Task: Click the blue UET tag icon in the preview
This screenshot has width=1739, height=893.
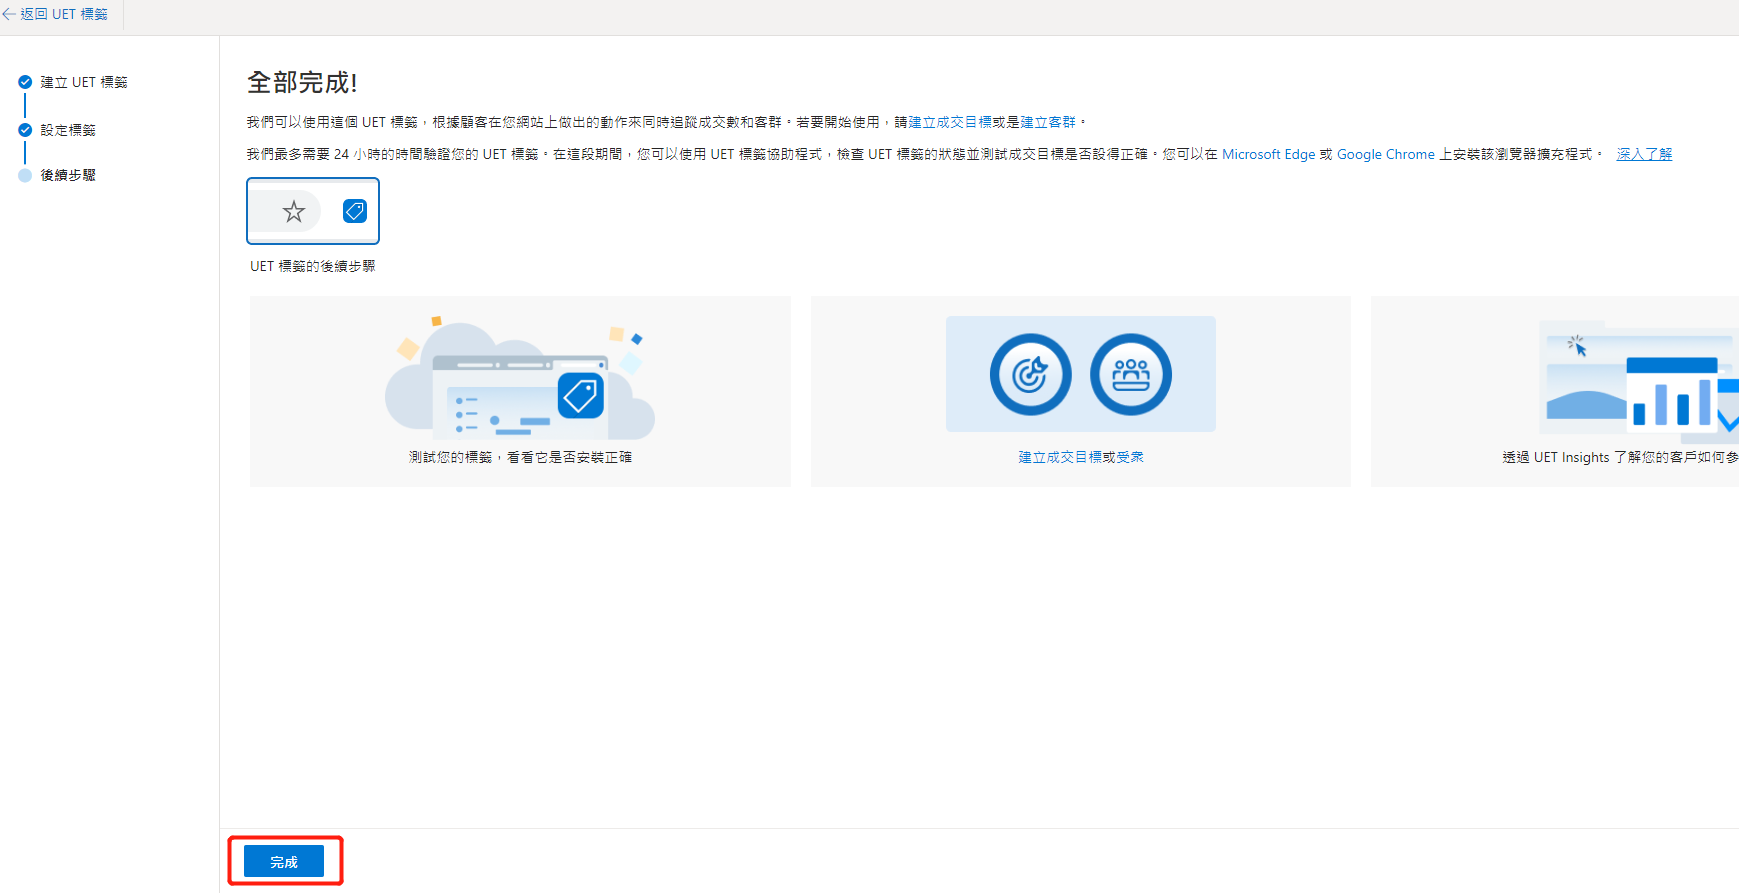Action: (x=355, y=211)
